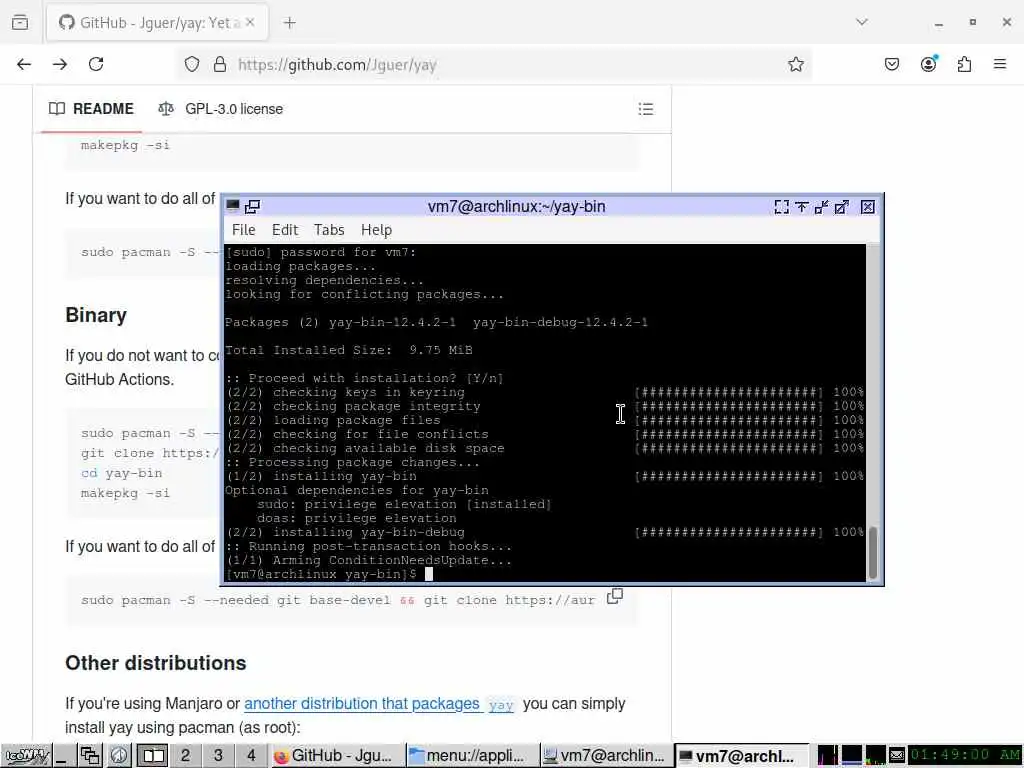This screenshot has height=768, width=1024.
Task: Open the tracking protection shield icon
Action: click(191, 64)
